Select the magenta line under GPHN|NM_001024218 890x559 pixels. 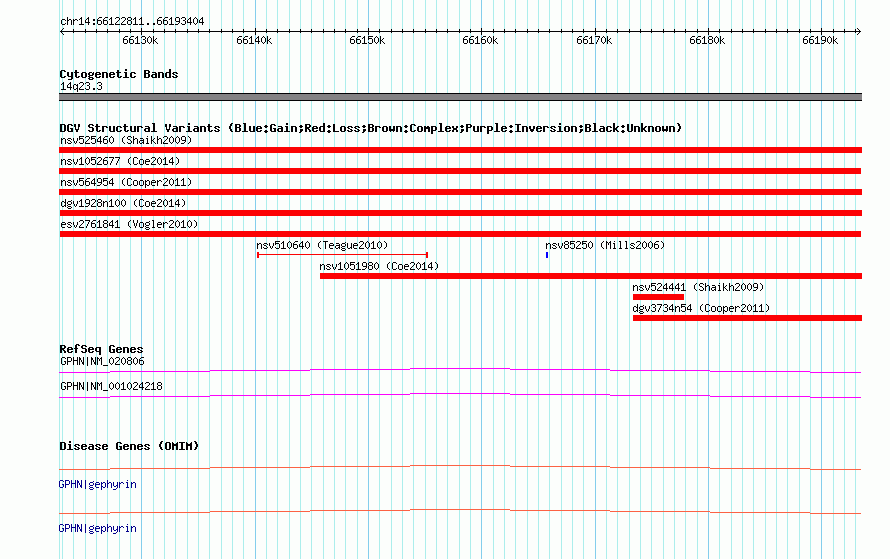pos(460,396)
